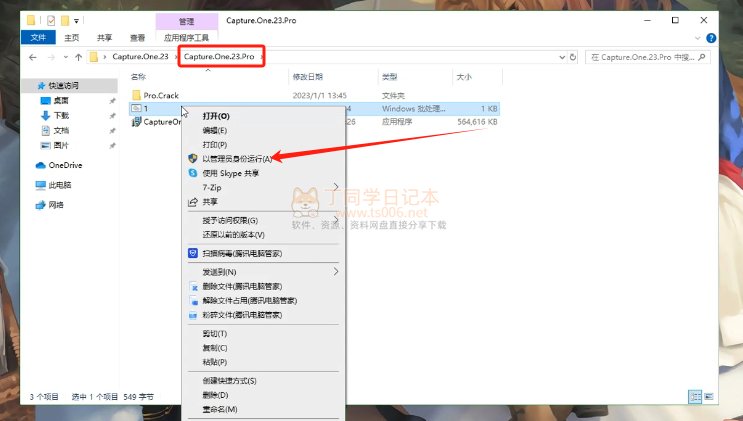743x421 pixels.
Task: Choose 使用 Skype 共享 in the context menu
Action: pos(231,173)
